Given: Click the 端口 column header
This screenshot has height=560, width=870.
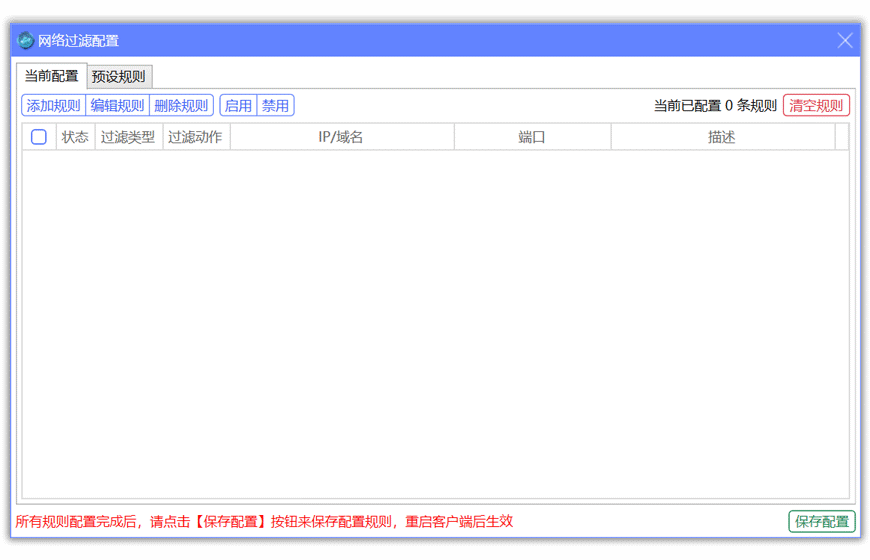Looking at the screenshot, I should pos(532,137).
